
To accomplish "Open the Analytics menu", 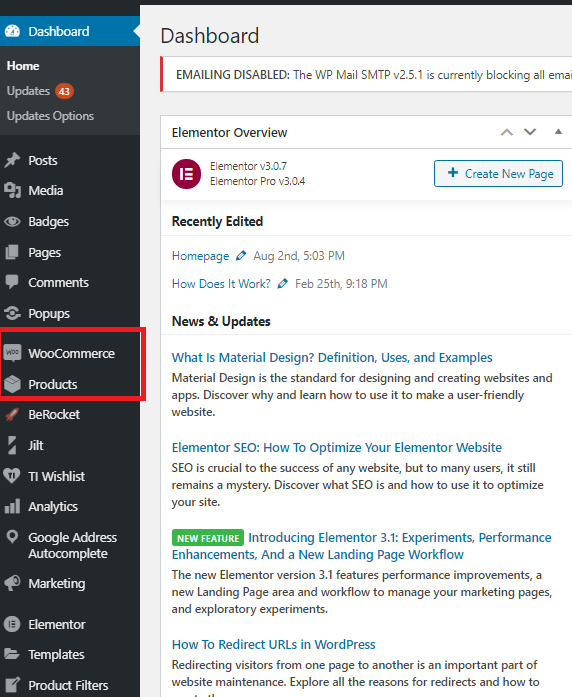I will [x=70, y=506].
